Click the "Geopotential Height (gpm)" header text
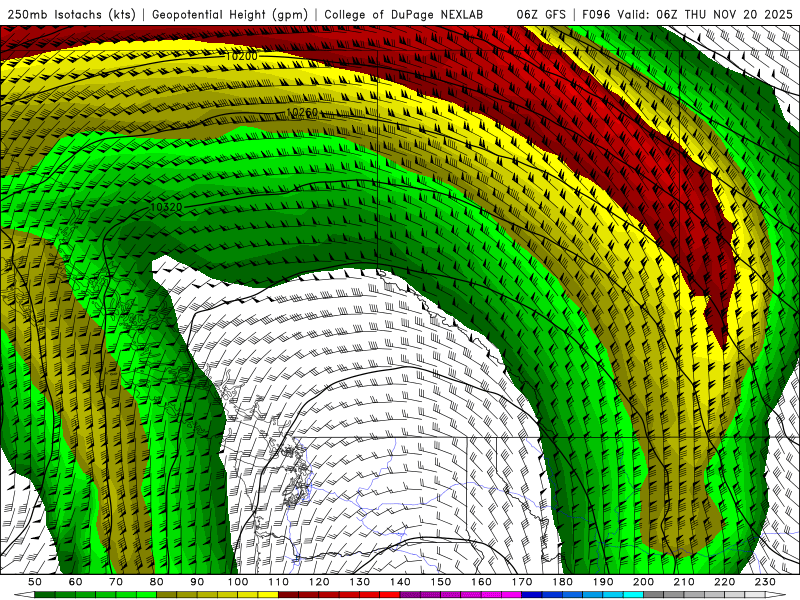 (230, 14)
